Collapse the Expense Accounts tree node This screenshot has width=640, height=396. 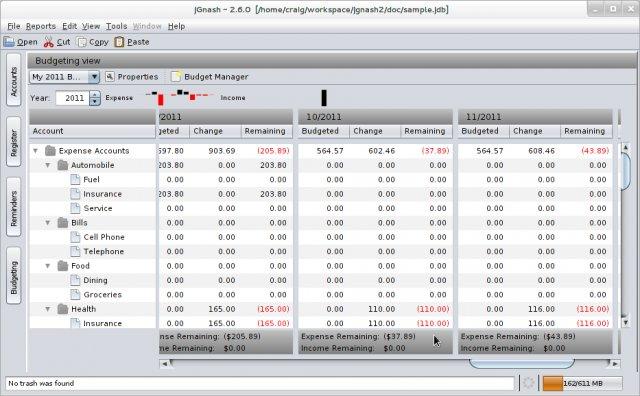(36, 151)
